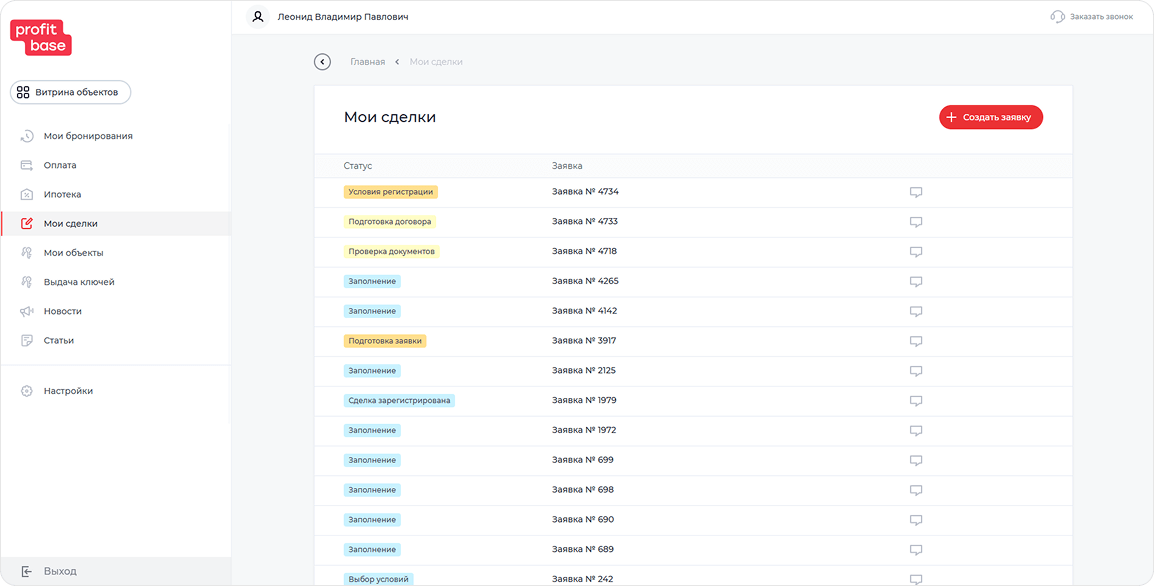Open row Заявка № 699
The width and height of the screenshot is (1154, 586).
click(x=693, y=461)
